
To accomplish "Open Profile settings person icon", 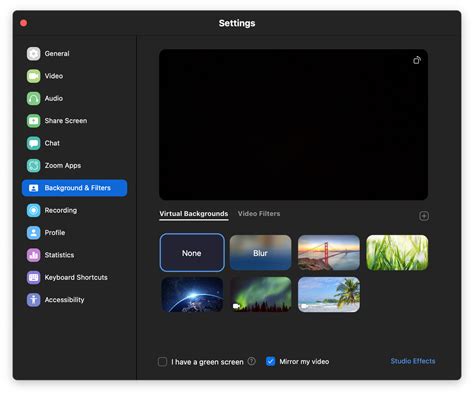I will pos(34,233).
